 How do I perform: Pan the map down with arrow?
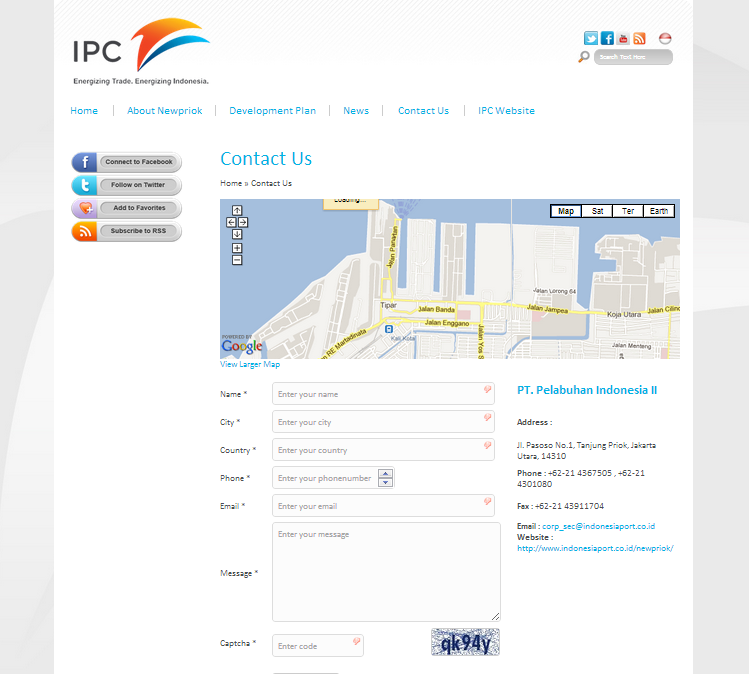click(x=237, y=234)
